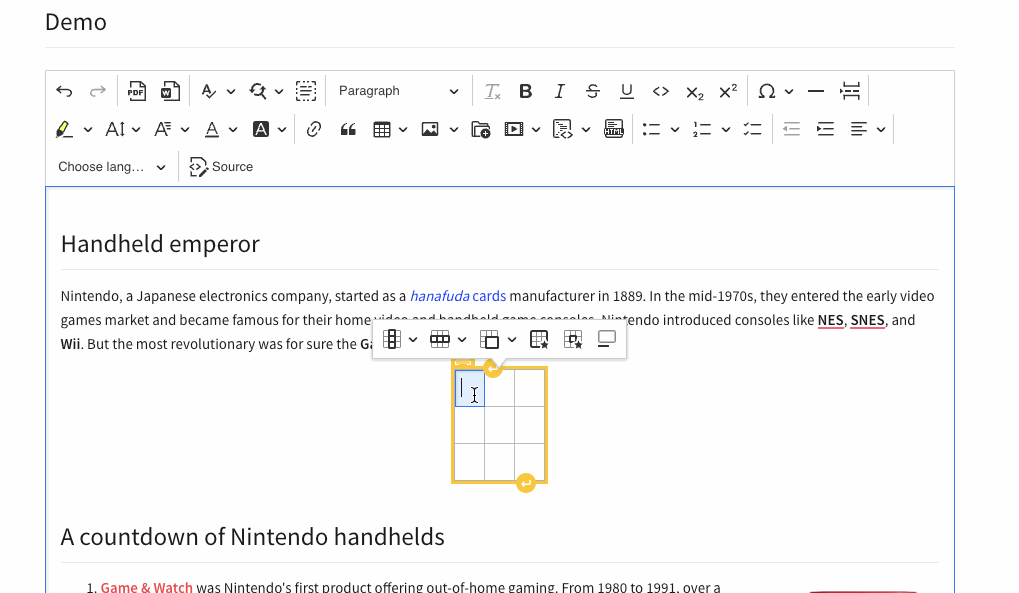The width and height of the screenshot is (1019, 593).
Task: Open the Game & Watch link
Action: pos(146,587)
